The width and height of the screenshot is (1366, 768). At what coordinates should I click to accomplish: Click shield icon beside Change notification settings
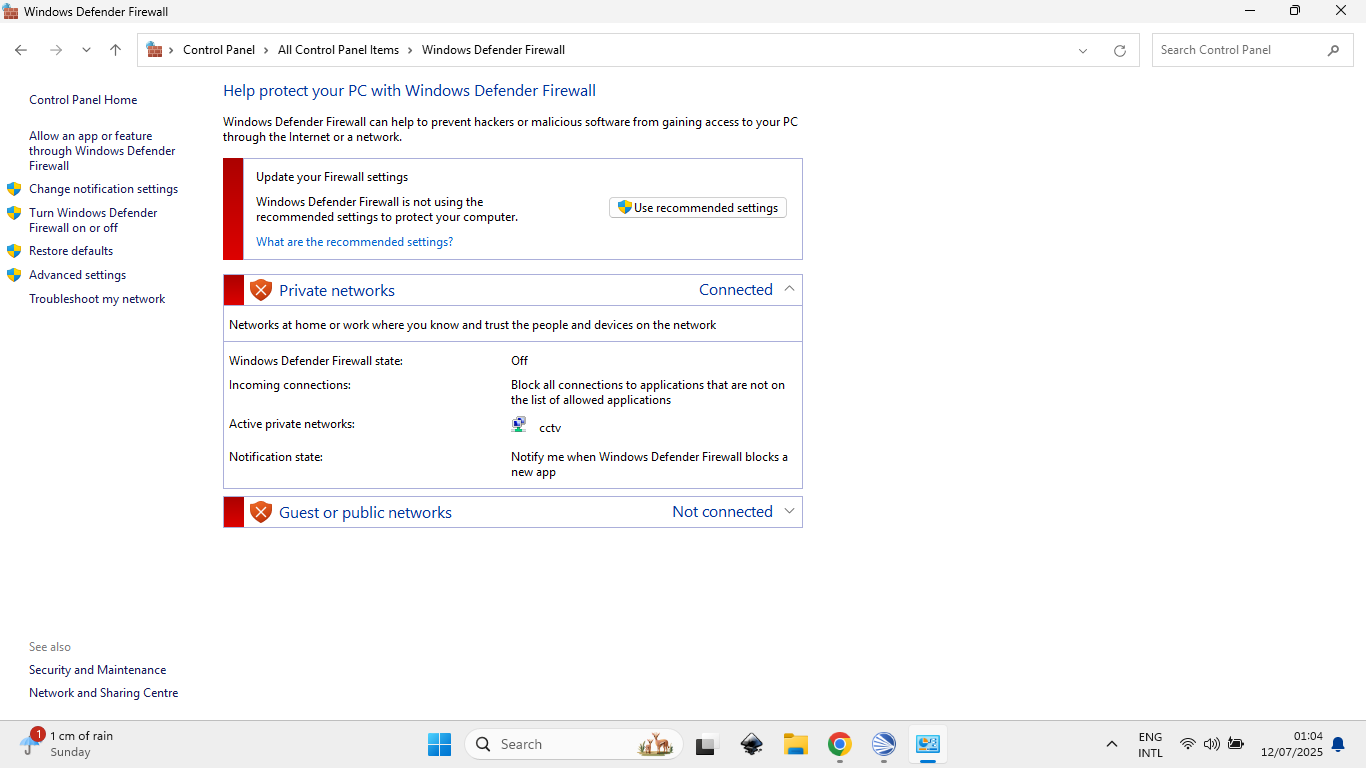point(14,189)
